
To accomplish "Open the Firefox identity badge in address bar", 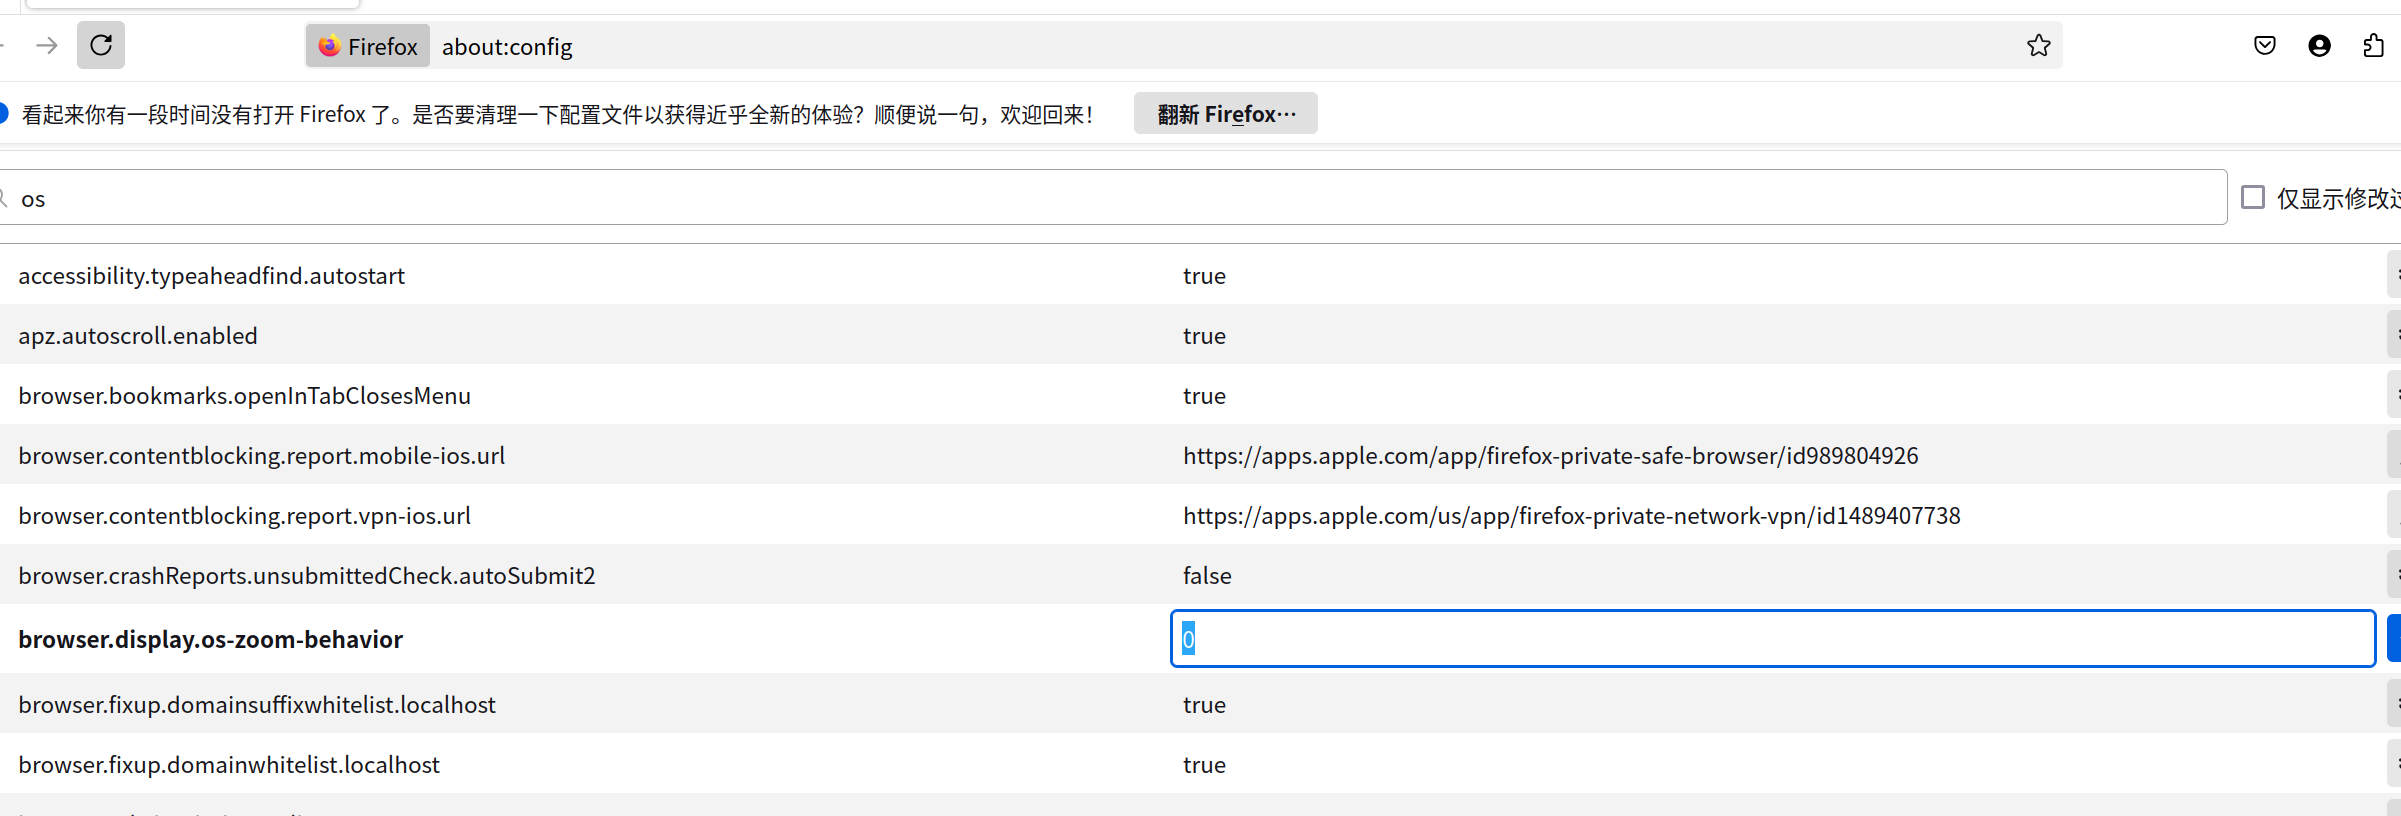I will (x=368, y=46).
